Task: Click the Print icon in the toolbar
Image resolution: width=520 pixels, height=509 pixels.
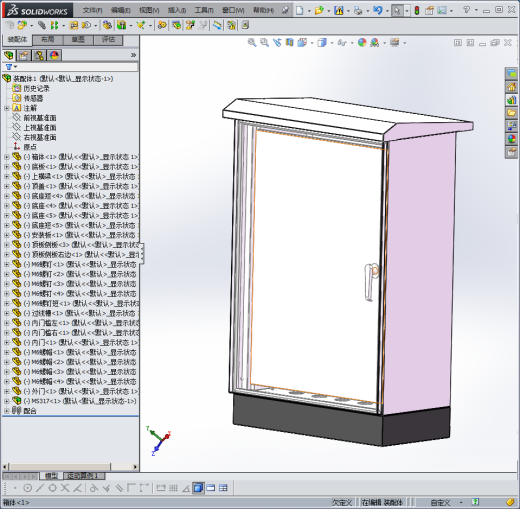Action: tap(358, 10)
